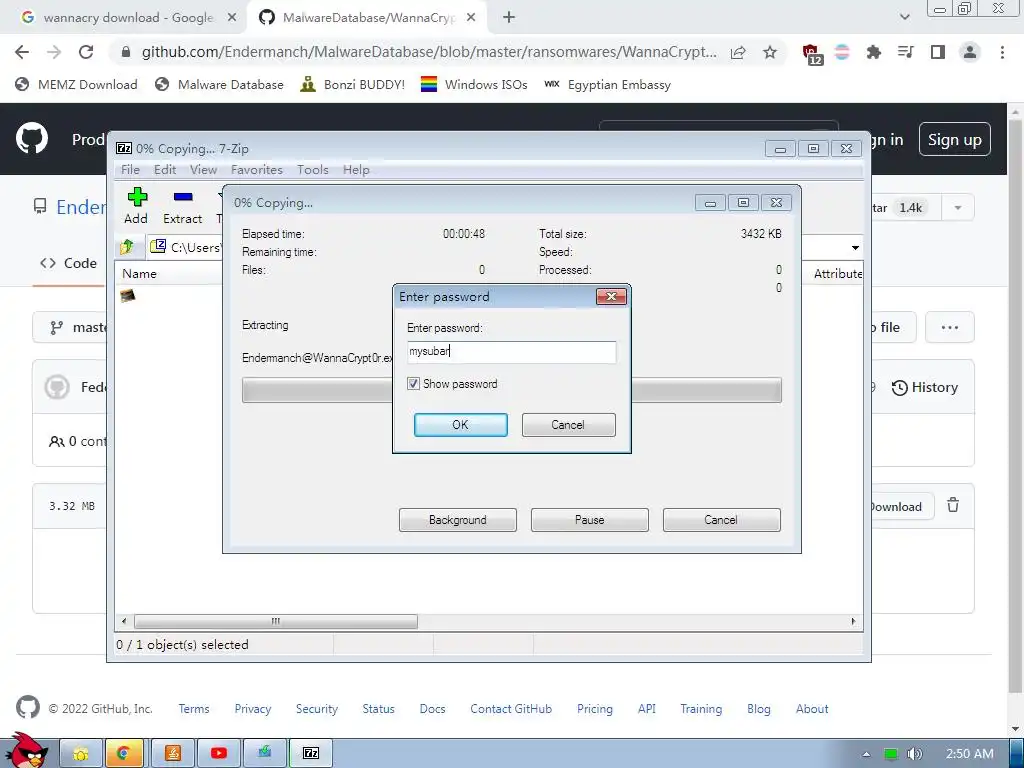Click the GitHub delete file trash icon
The image size is (1024, 768).
tap(953, 505)
